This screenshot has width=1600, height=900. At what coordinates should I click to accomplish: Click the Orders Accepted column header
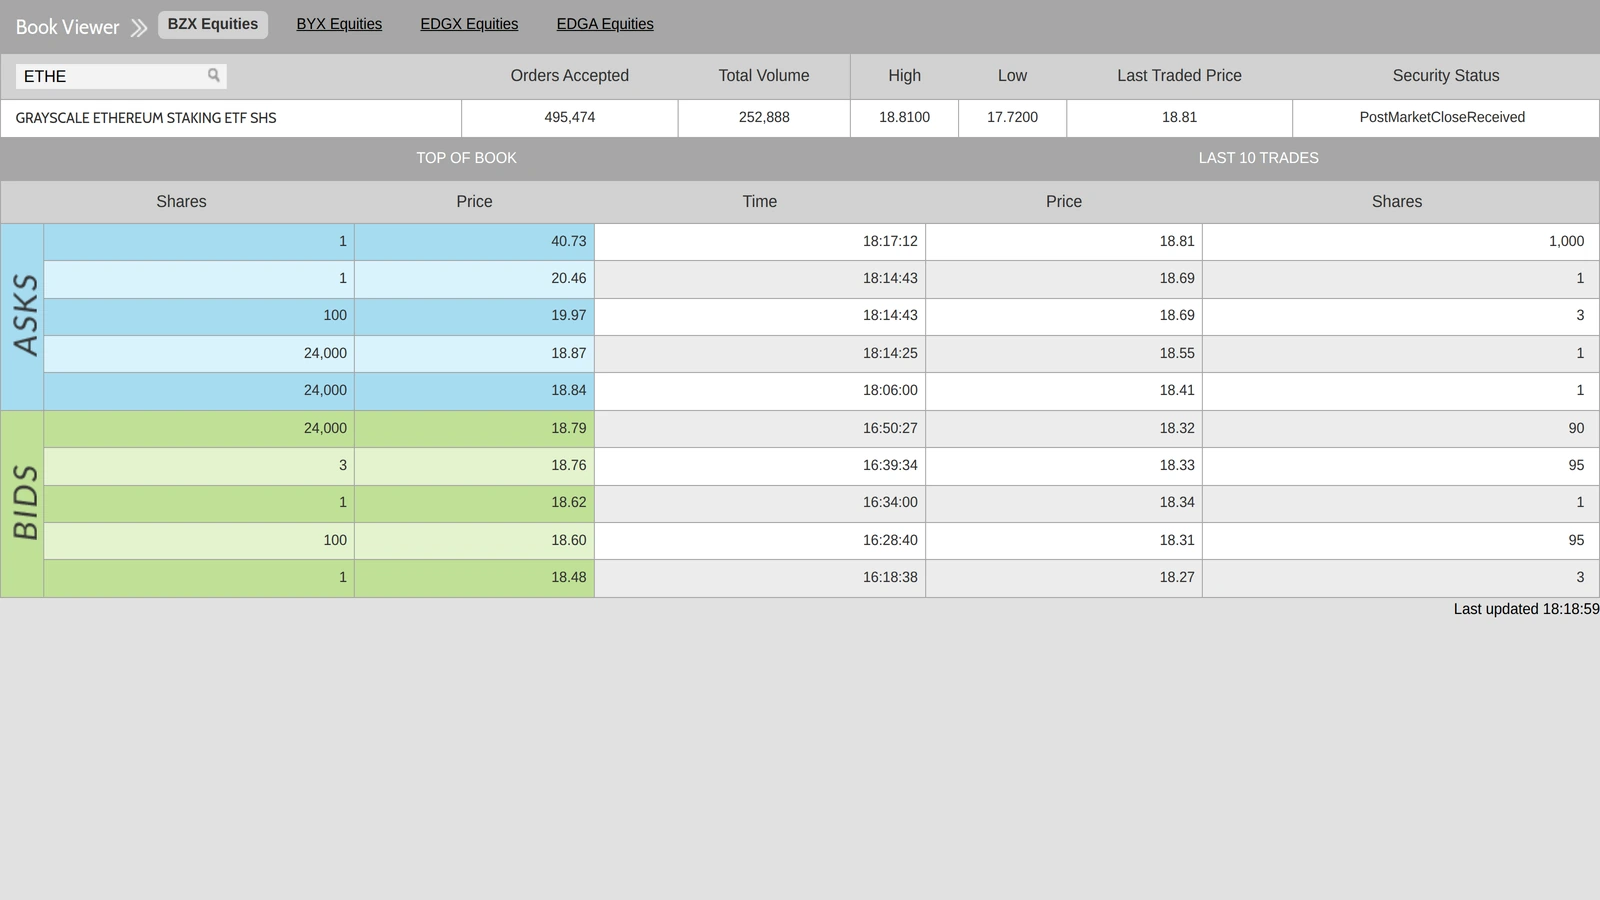[570, 76]
